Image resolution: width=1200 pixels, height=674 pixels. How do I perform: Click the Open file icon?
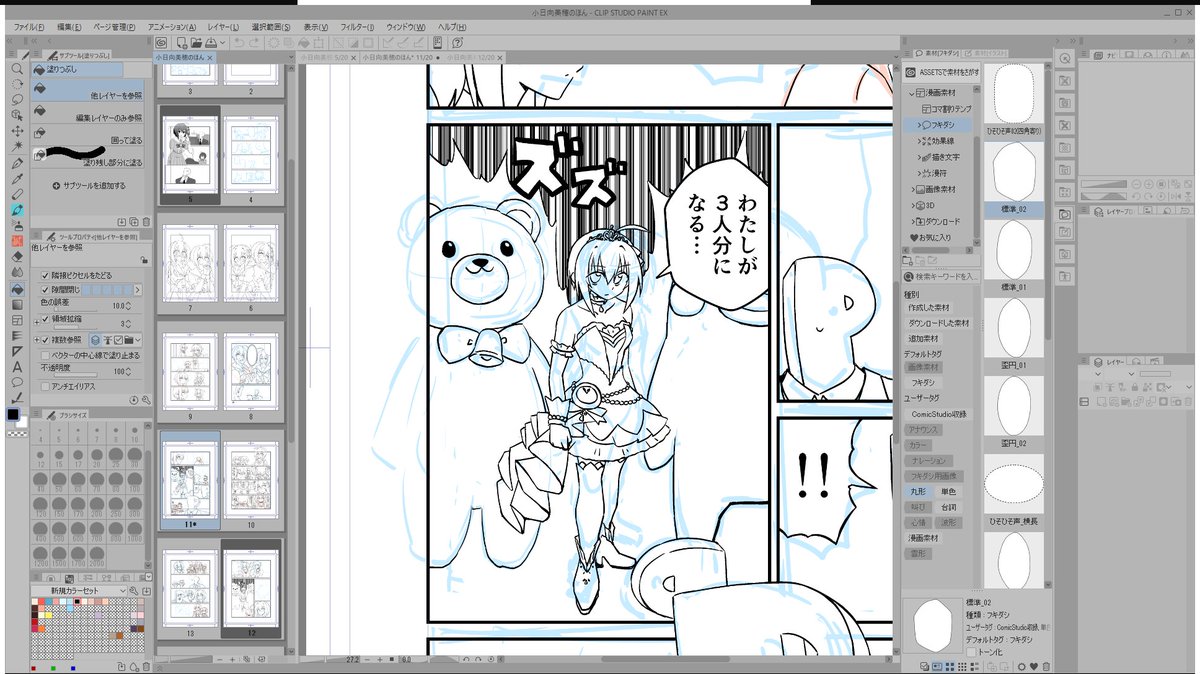pos(197,42)
